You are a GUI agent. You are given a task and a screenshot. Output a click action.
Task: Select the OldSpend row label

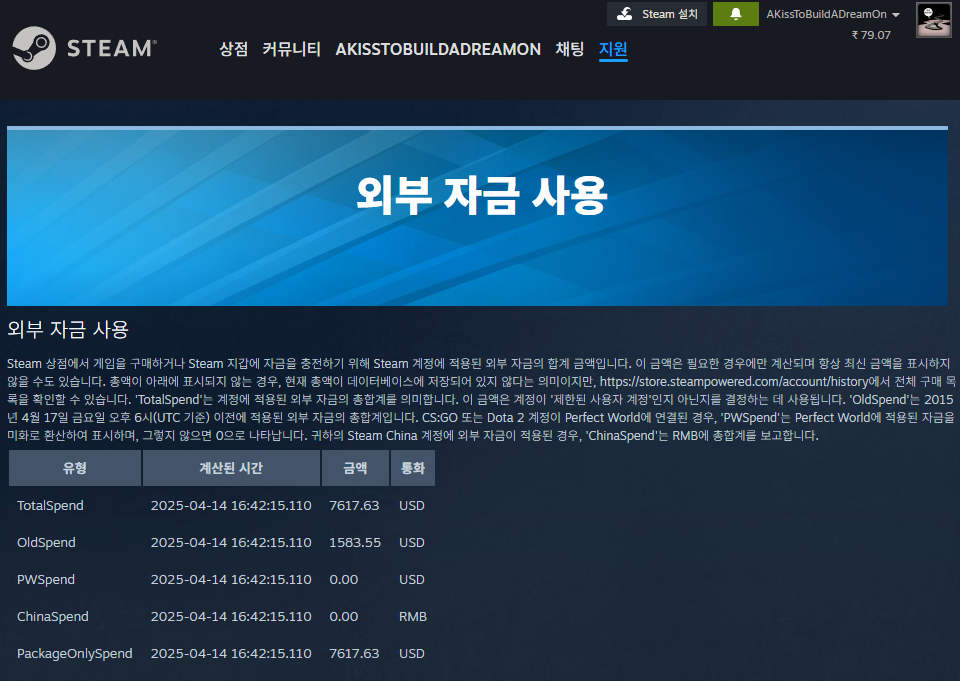tap(47, 543)
